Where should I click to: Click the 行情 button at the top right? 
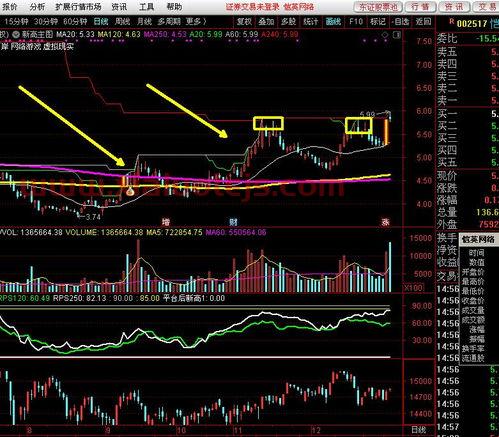[x=420, y=7]
